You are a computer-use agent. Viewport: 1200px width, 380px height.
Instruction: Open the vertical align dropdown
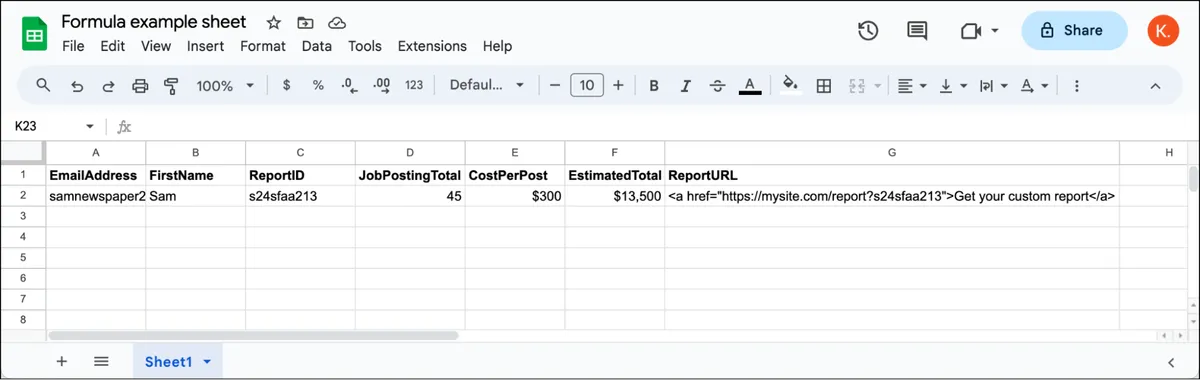[x=952, y=86]
